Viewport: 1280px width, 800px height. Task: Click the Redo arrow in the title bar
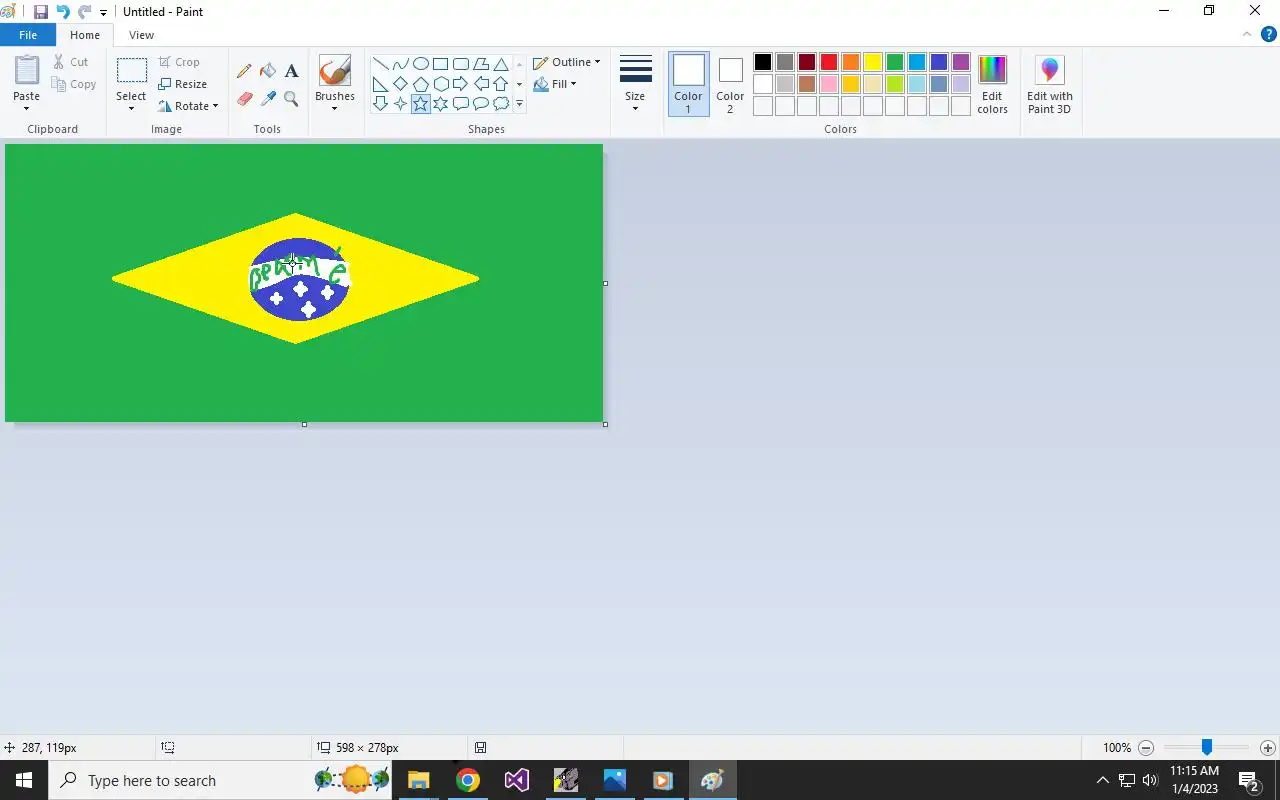click(85, 12)
